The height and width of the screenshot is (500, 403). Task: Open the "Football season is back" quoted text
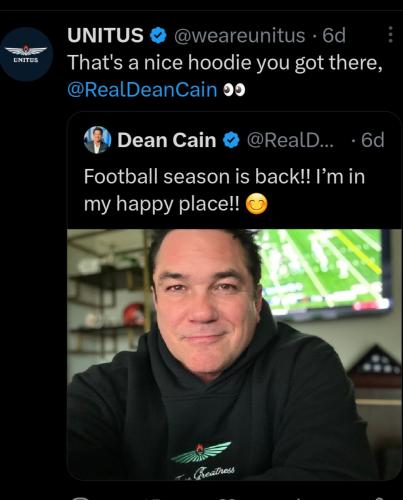(x=224, y=190)
